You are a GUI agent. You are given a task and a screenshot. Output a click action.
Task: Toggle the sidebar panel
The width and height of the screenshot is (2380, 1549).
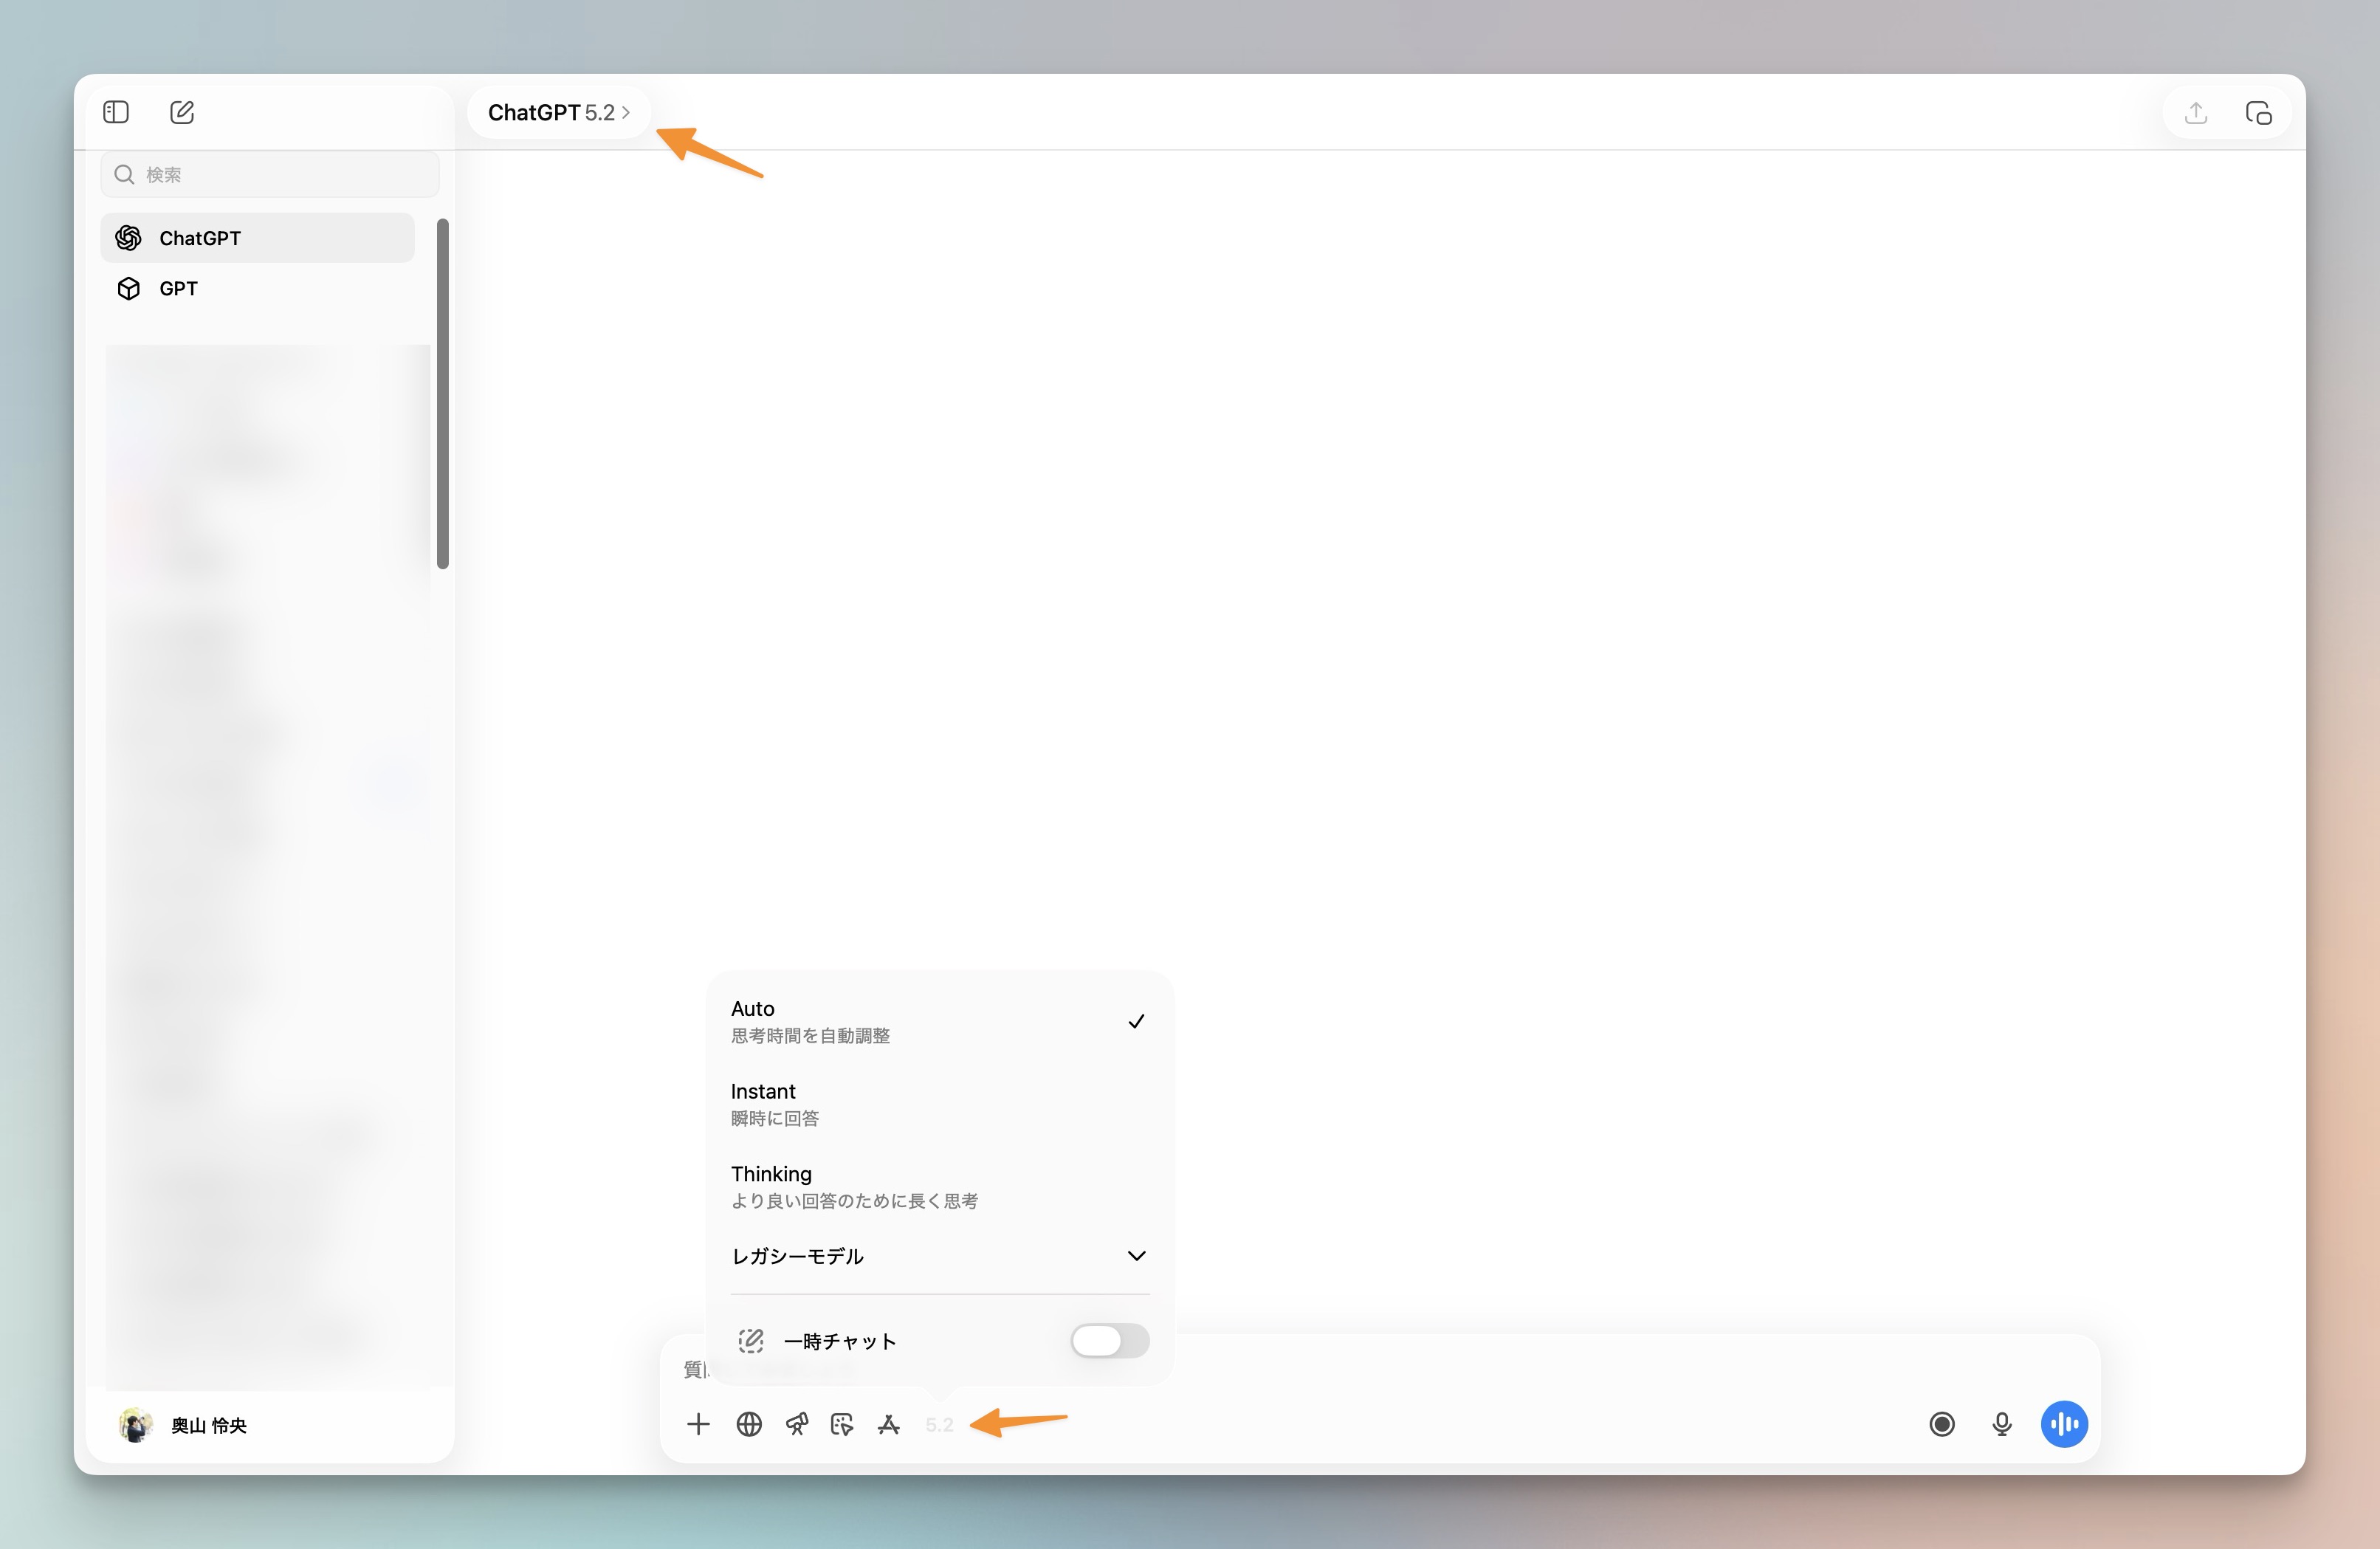pos(115,112)
